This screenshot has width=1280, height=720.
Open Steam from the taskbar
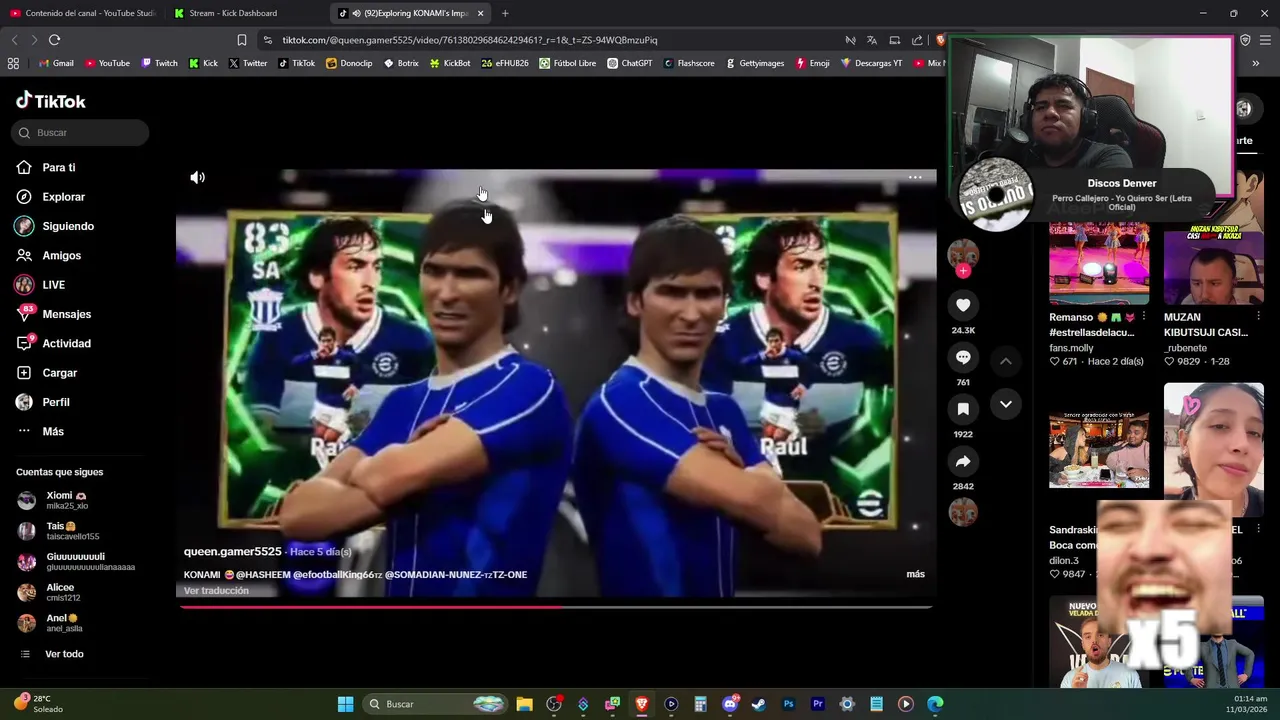point(759,704)
